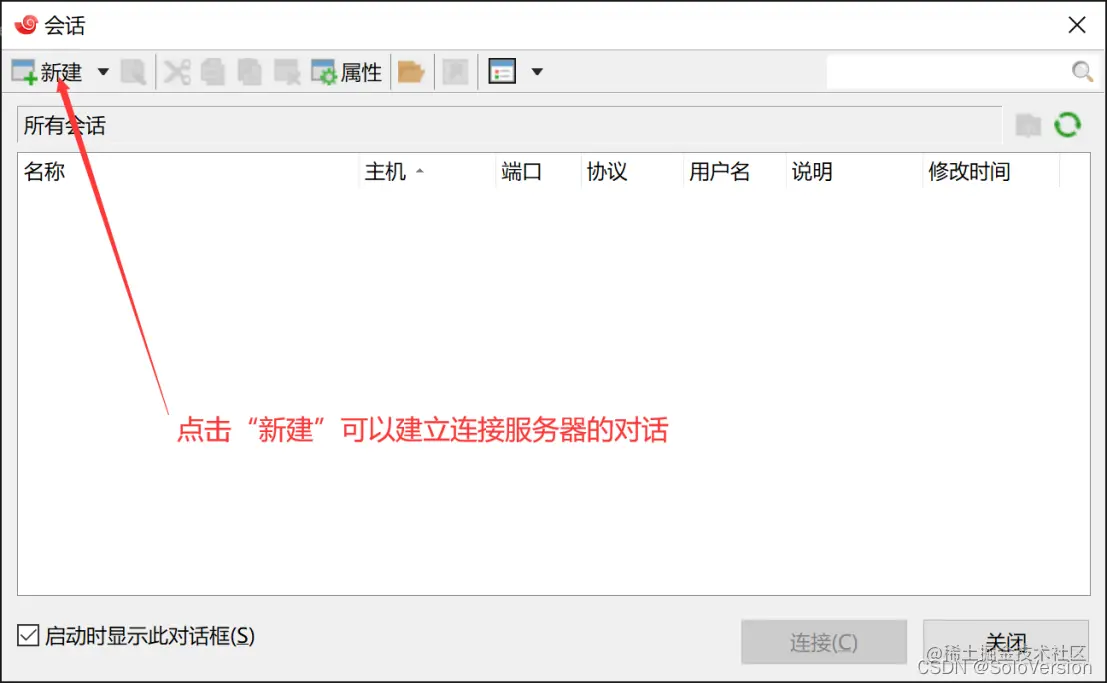Open the view options dropdown arrow

point(537,71)
